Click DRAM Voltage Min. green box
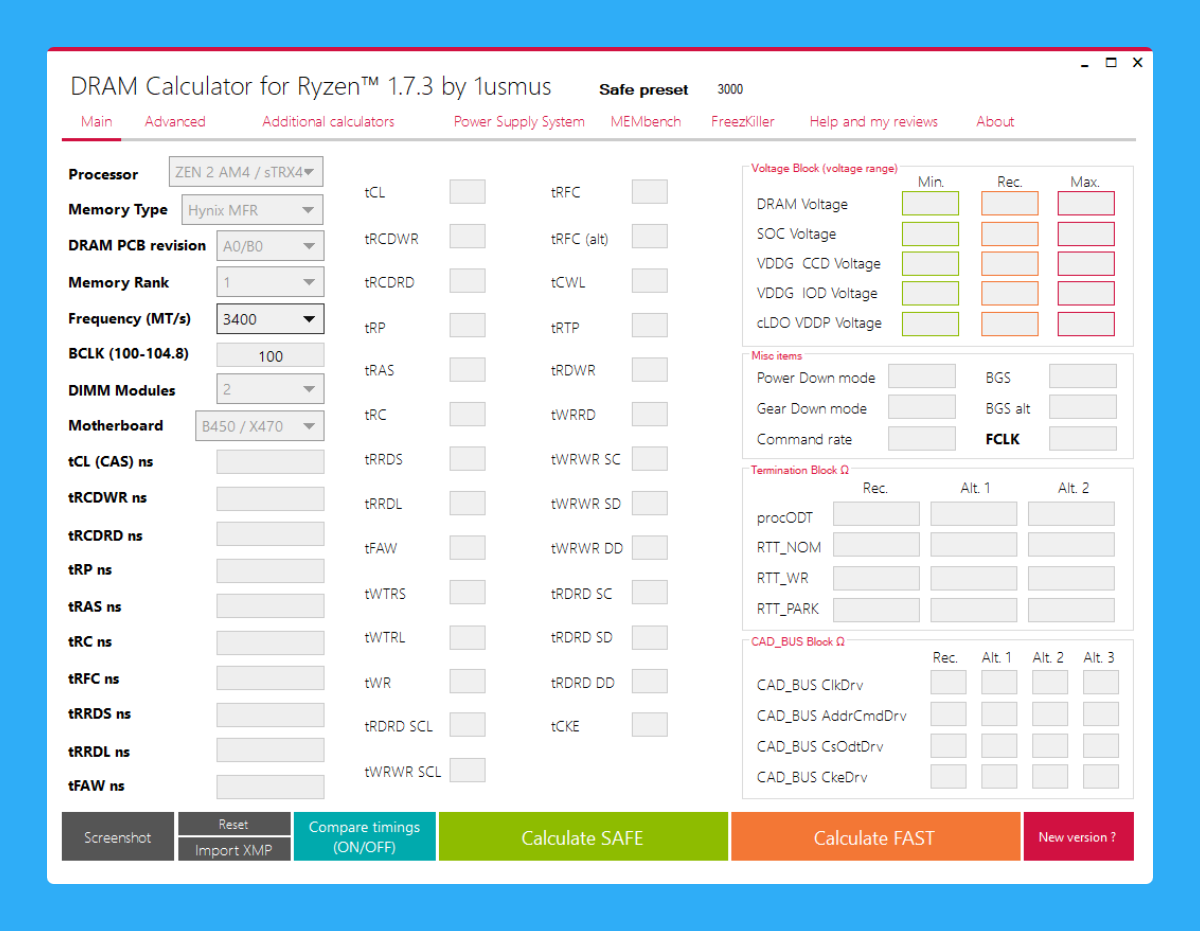 [x=930, y=204]
